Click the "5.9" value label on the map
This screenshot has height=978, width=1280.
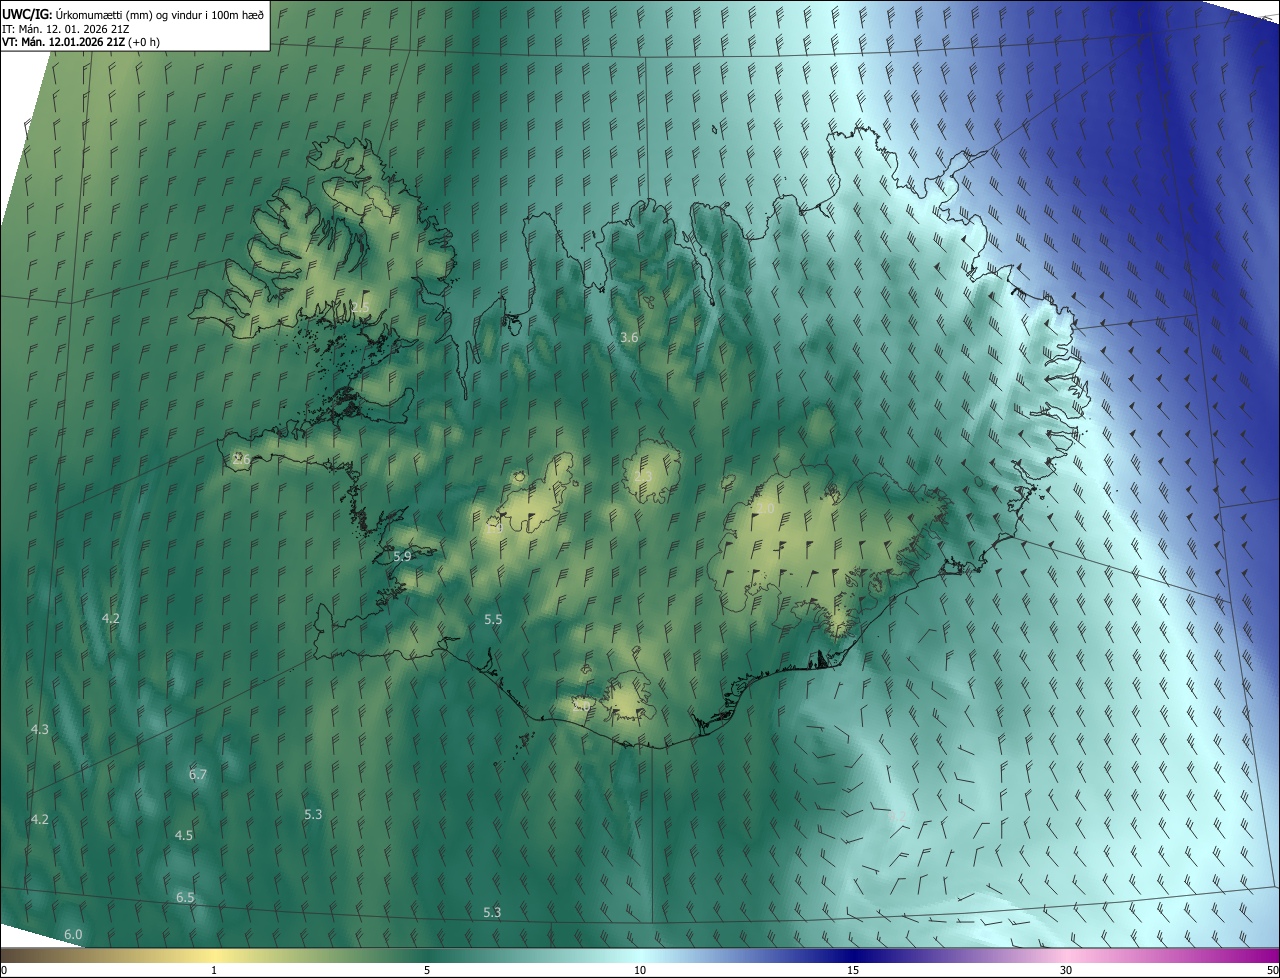[402, 556]
